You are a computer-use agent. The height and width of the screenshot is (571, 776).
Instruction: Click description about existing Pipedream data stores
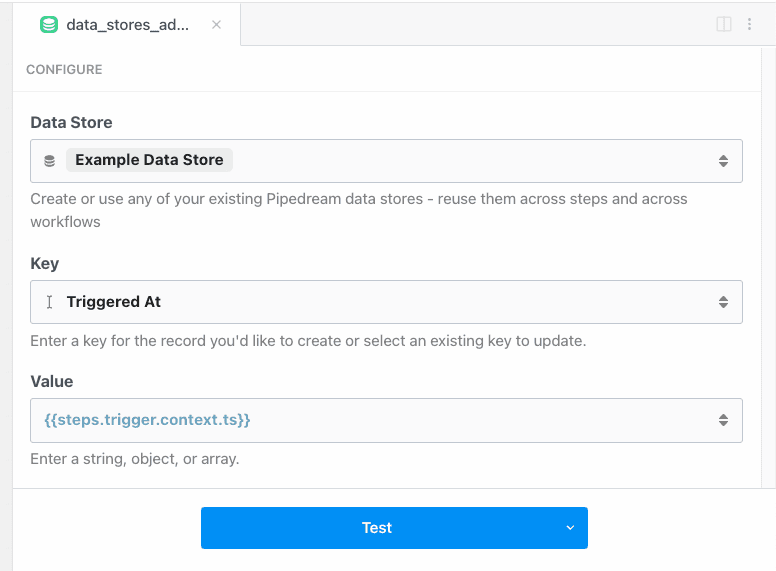tap(359, 210)
